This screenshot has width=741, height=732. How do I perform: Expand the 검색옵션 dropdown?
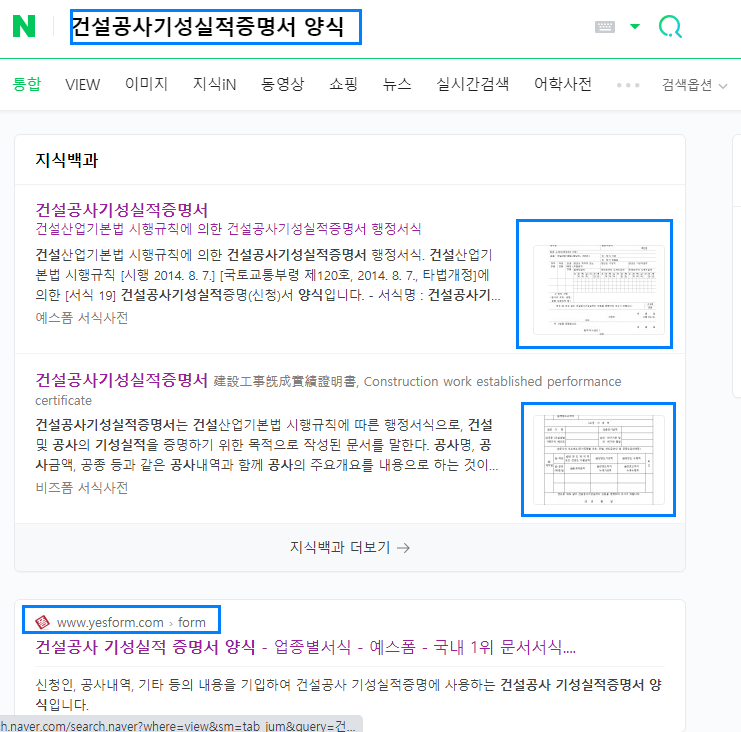[694, 85]
